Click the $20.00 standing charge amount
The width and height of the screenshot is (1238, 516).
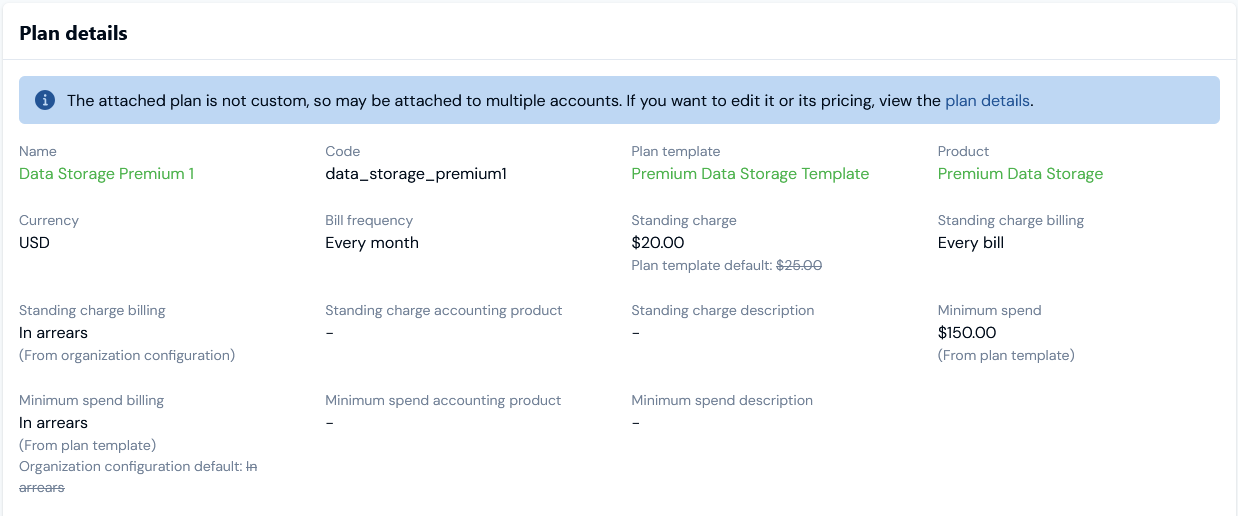658,243
